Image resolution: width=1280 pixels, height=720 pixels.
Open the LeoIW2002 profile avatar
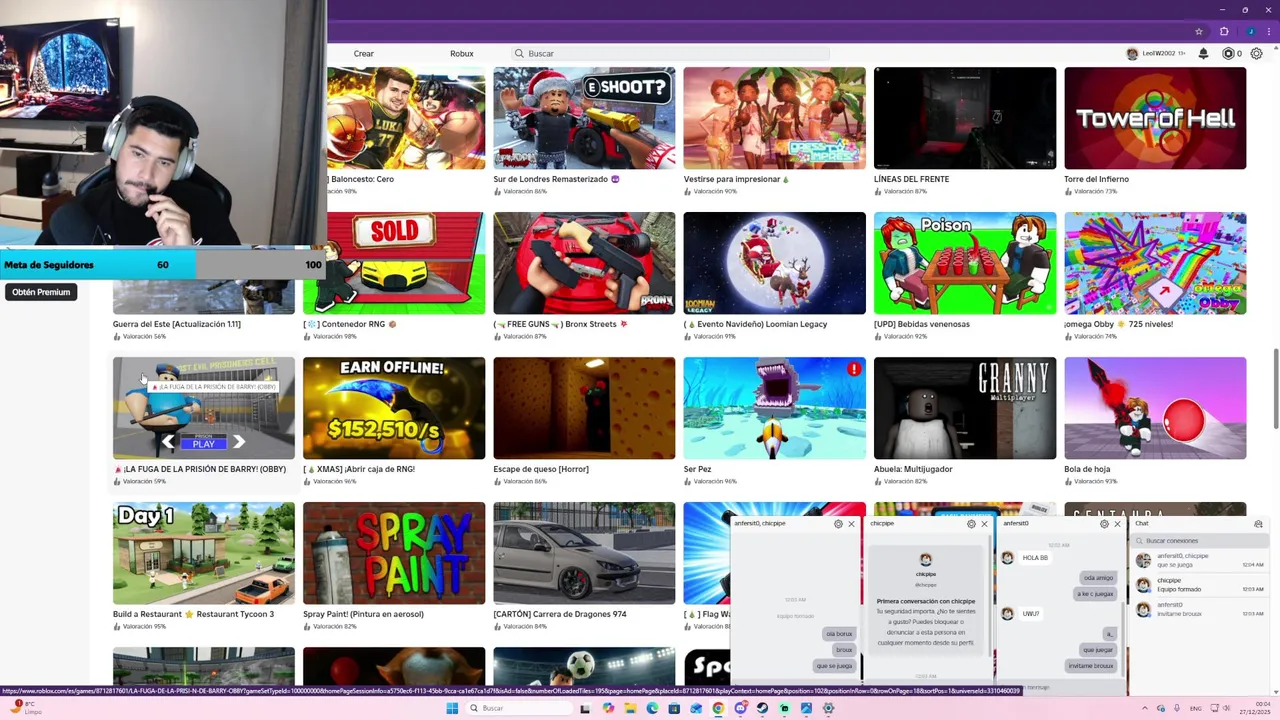1132,54
